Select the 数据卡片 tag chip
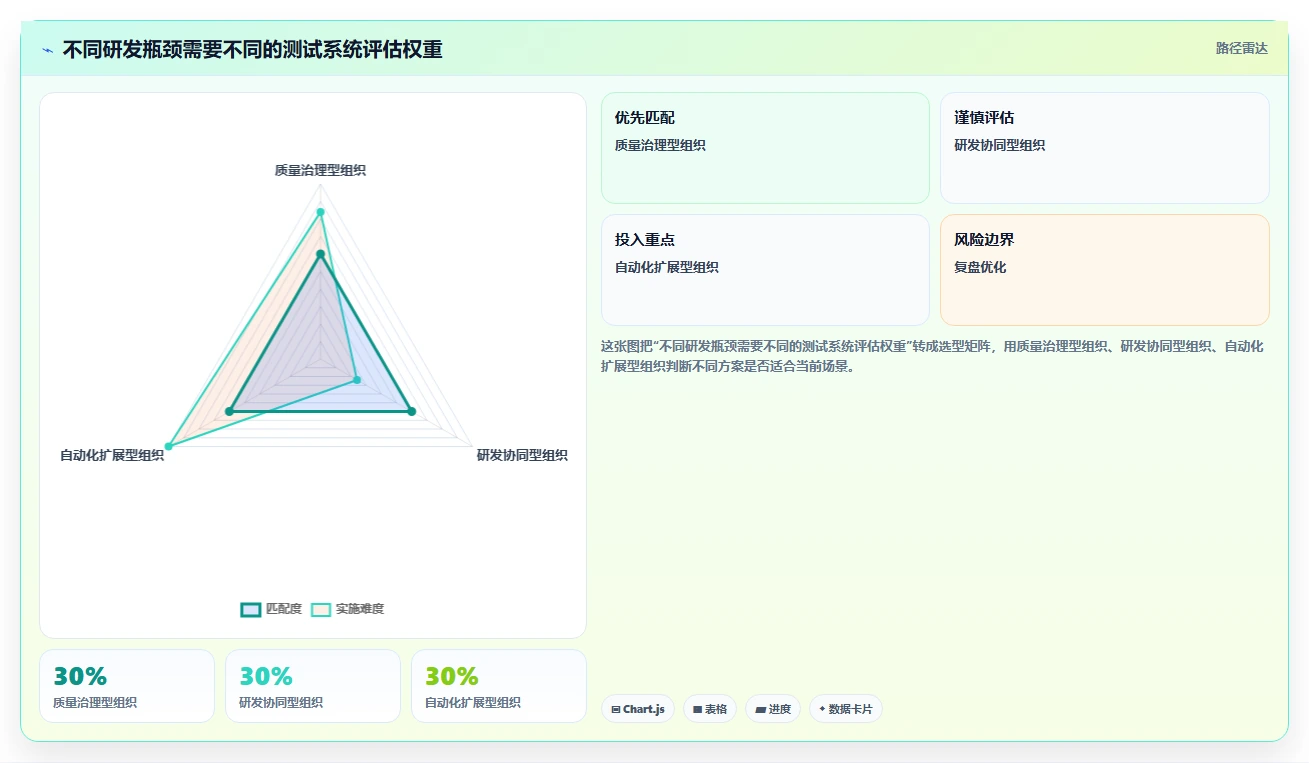 [x=846, y=709]
